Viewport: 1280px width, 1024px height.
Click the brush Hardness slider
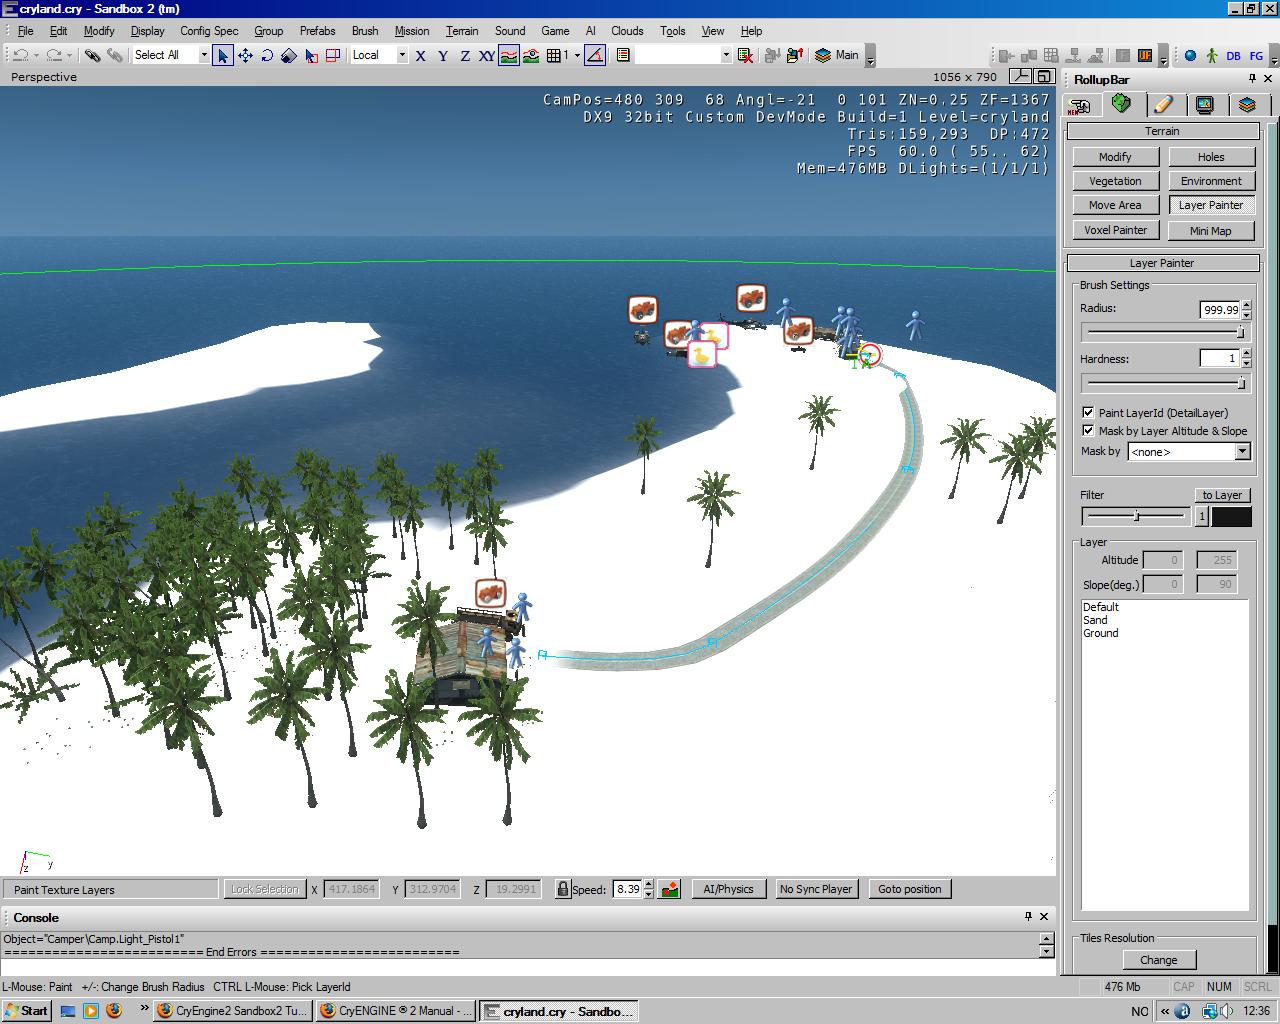[x=1166, y=382]
